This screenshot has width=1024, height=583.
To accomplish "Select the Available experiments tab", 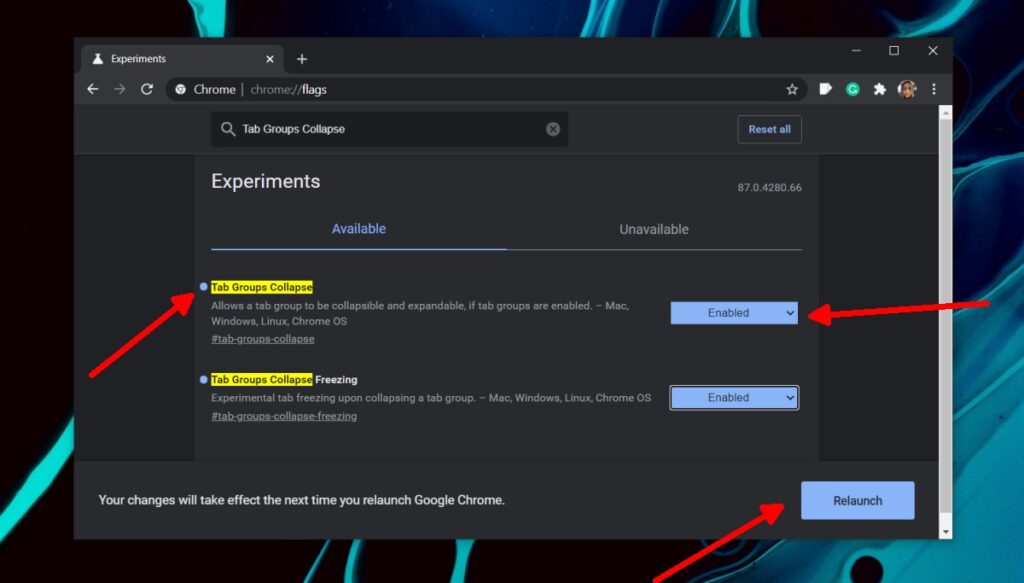I will click(359, 229).
